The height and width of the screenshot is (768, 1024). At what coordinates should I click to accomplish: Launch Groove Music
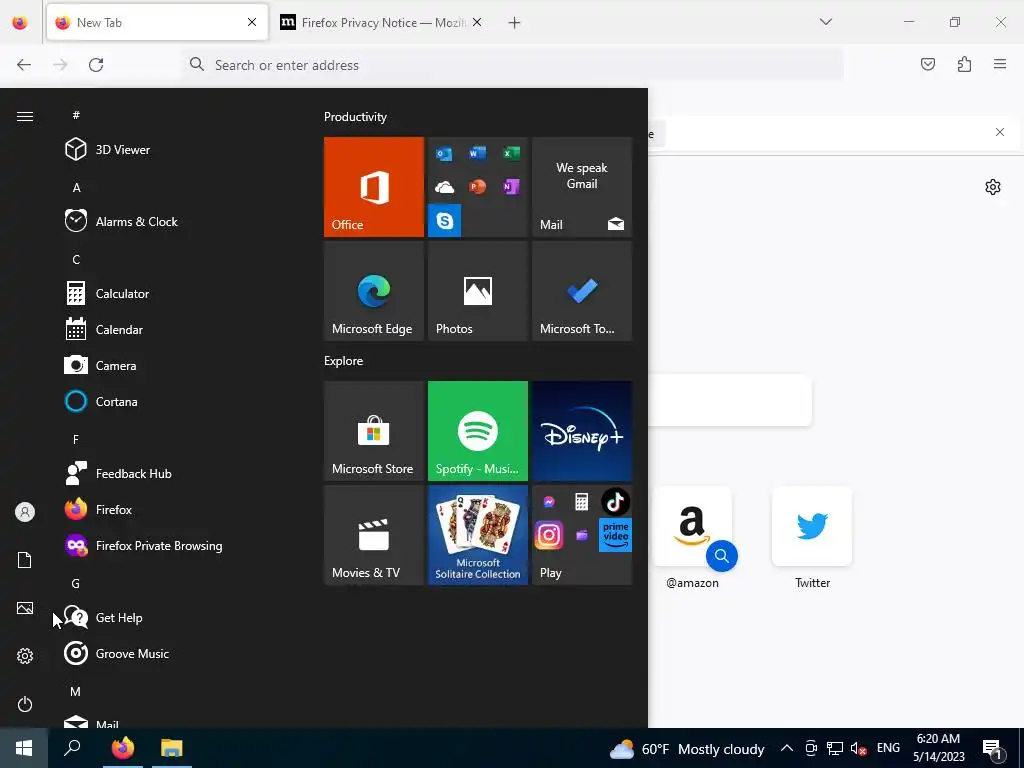click(176, 653)
